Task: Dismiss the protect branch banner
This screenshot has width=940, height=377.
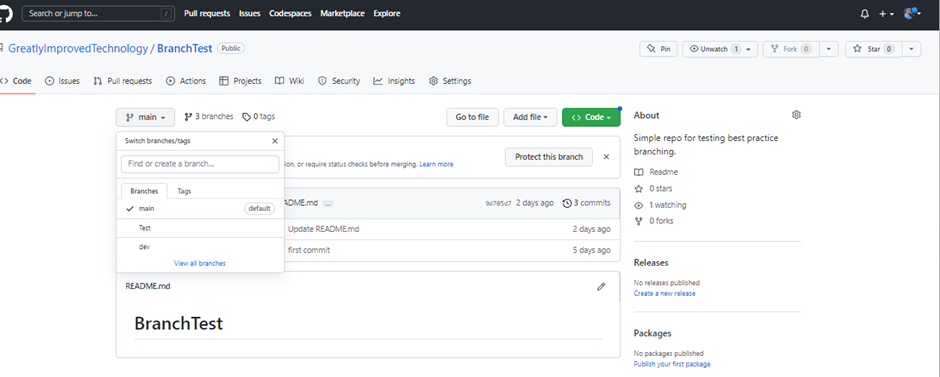Action: 606,156
